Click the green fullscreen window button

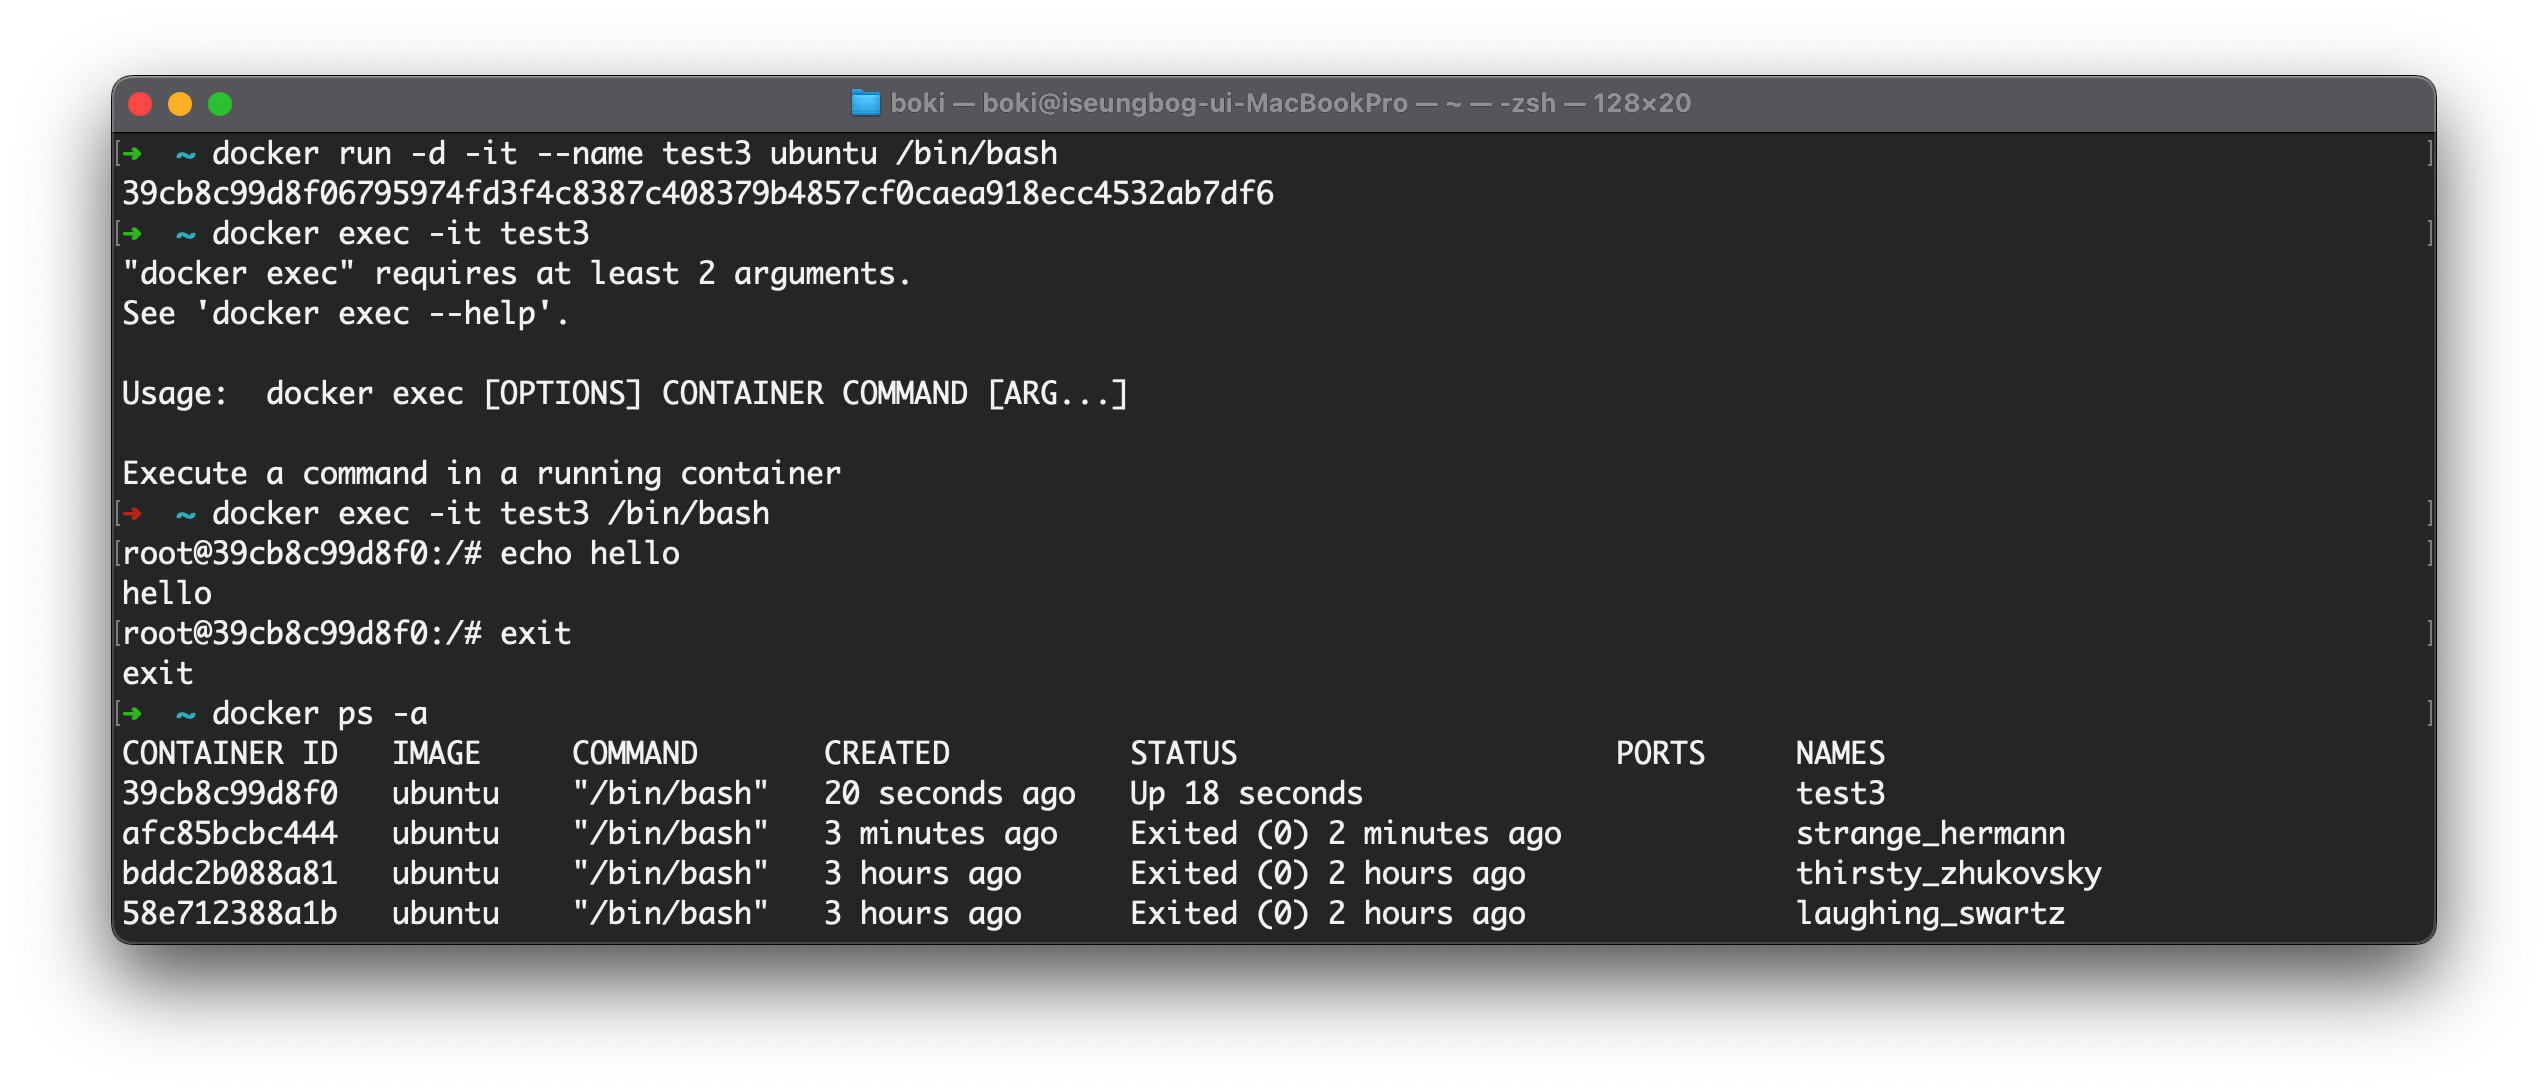pyautogui.click(x=220, y=104)
